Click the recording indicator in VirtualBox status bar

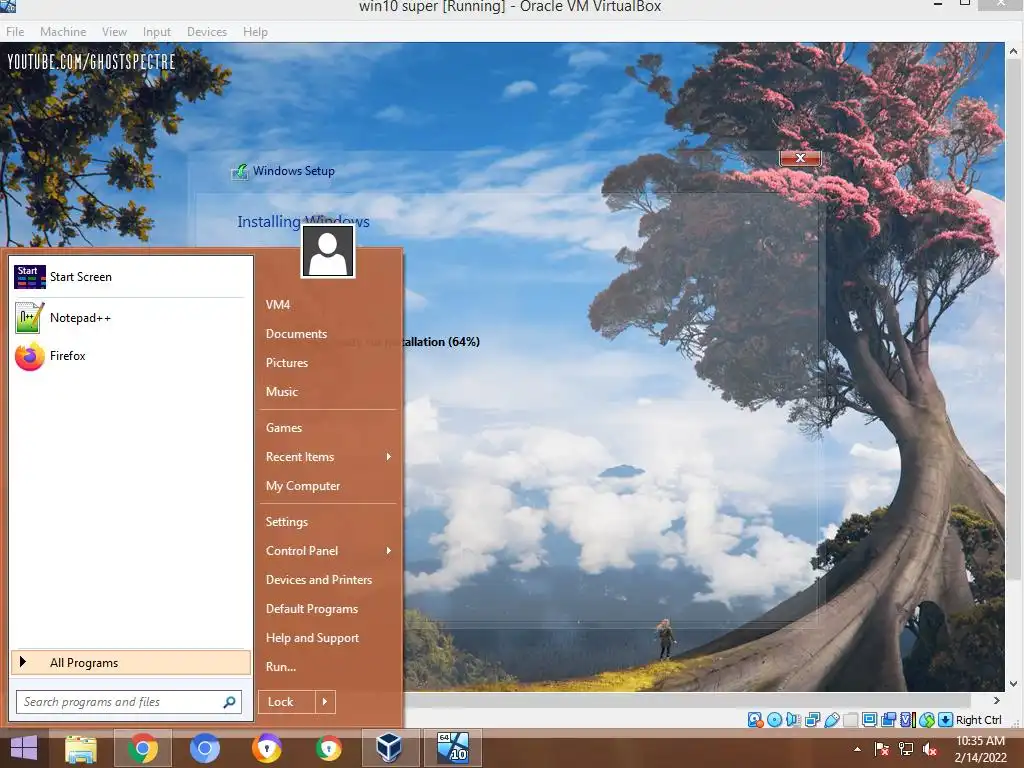click(x=888, y=720)
